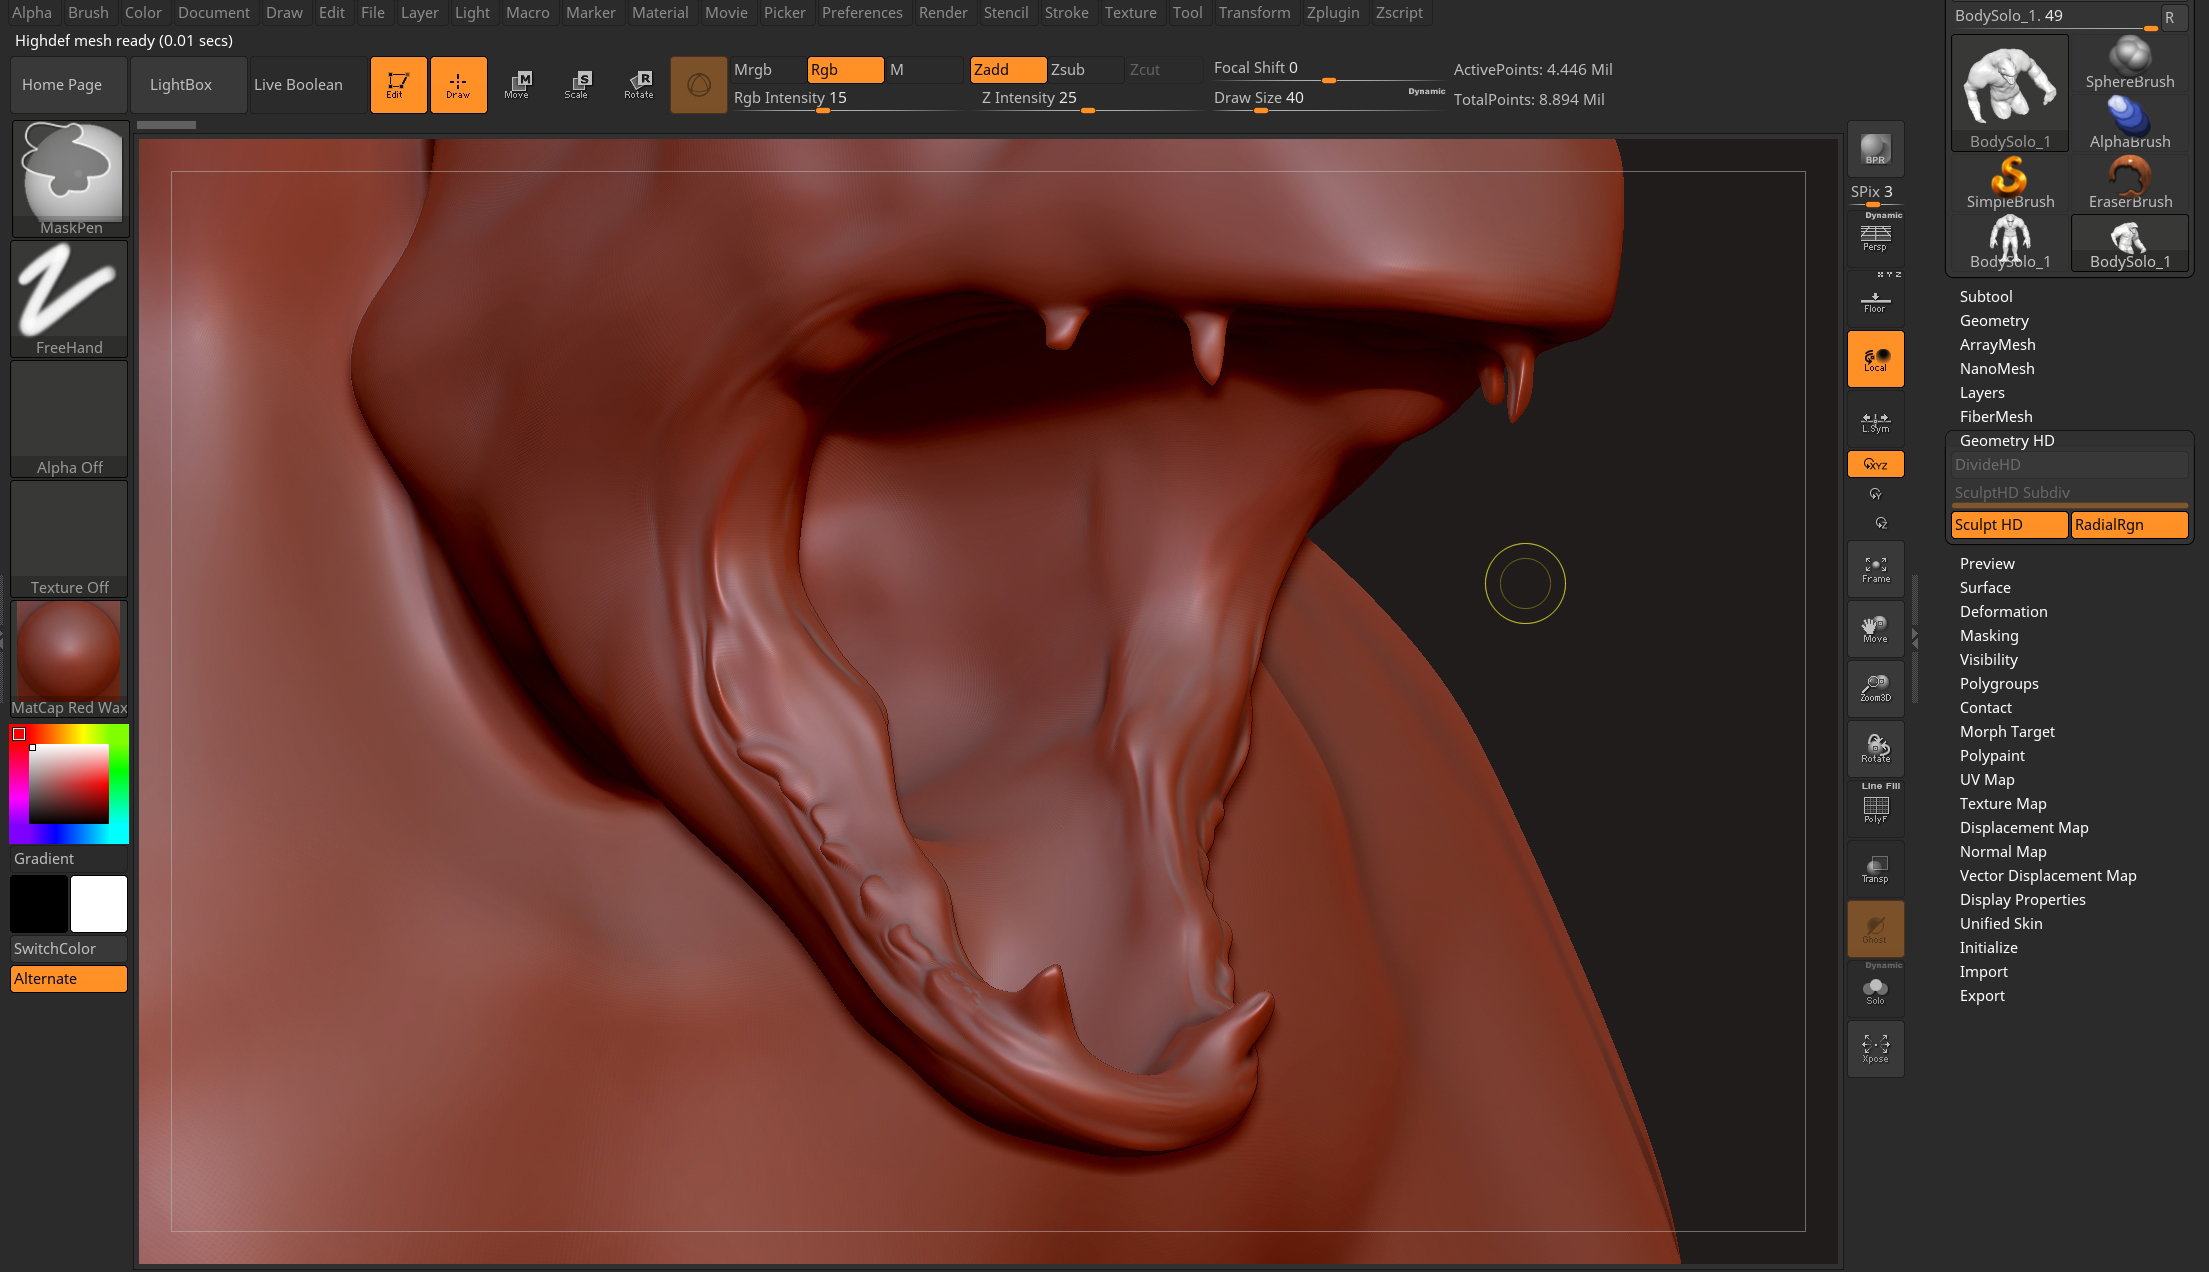Viewport: 2209px width, 1272px height.
Task: Click the Live Boolean button
Action: (307, 85)
